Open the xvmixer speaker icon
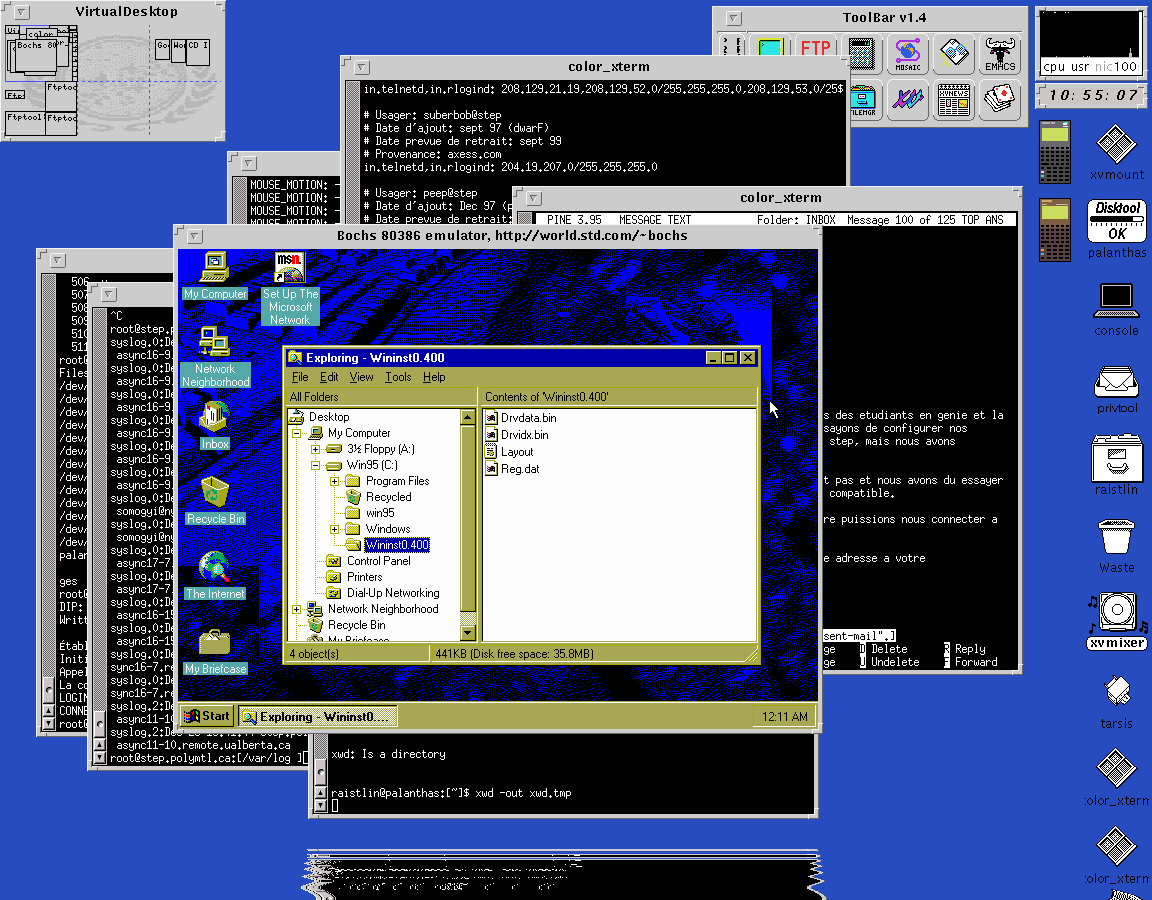 pos(1116,622)
